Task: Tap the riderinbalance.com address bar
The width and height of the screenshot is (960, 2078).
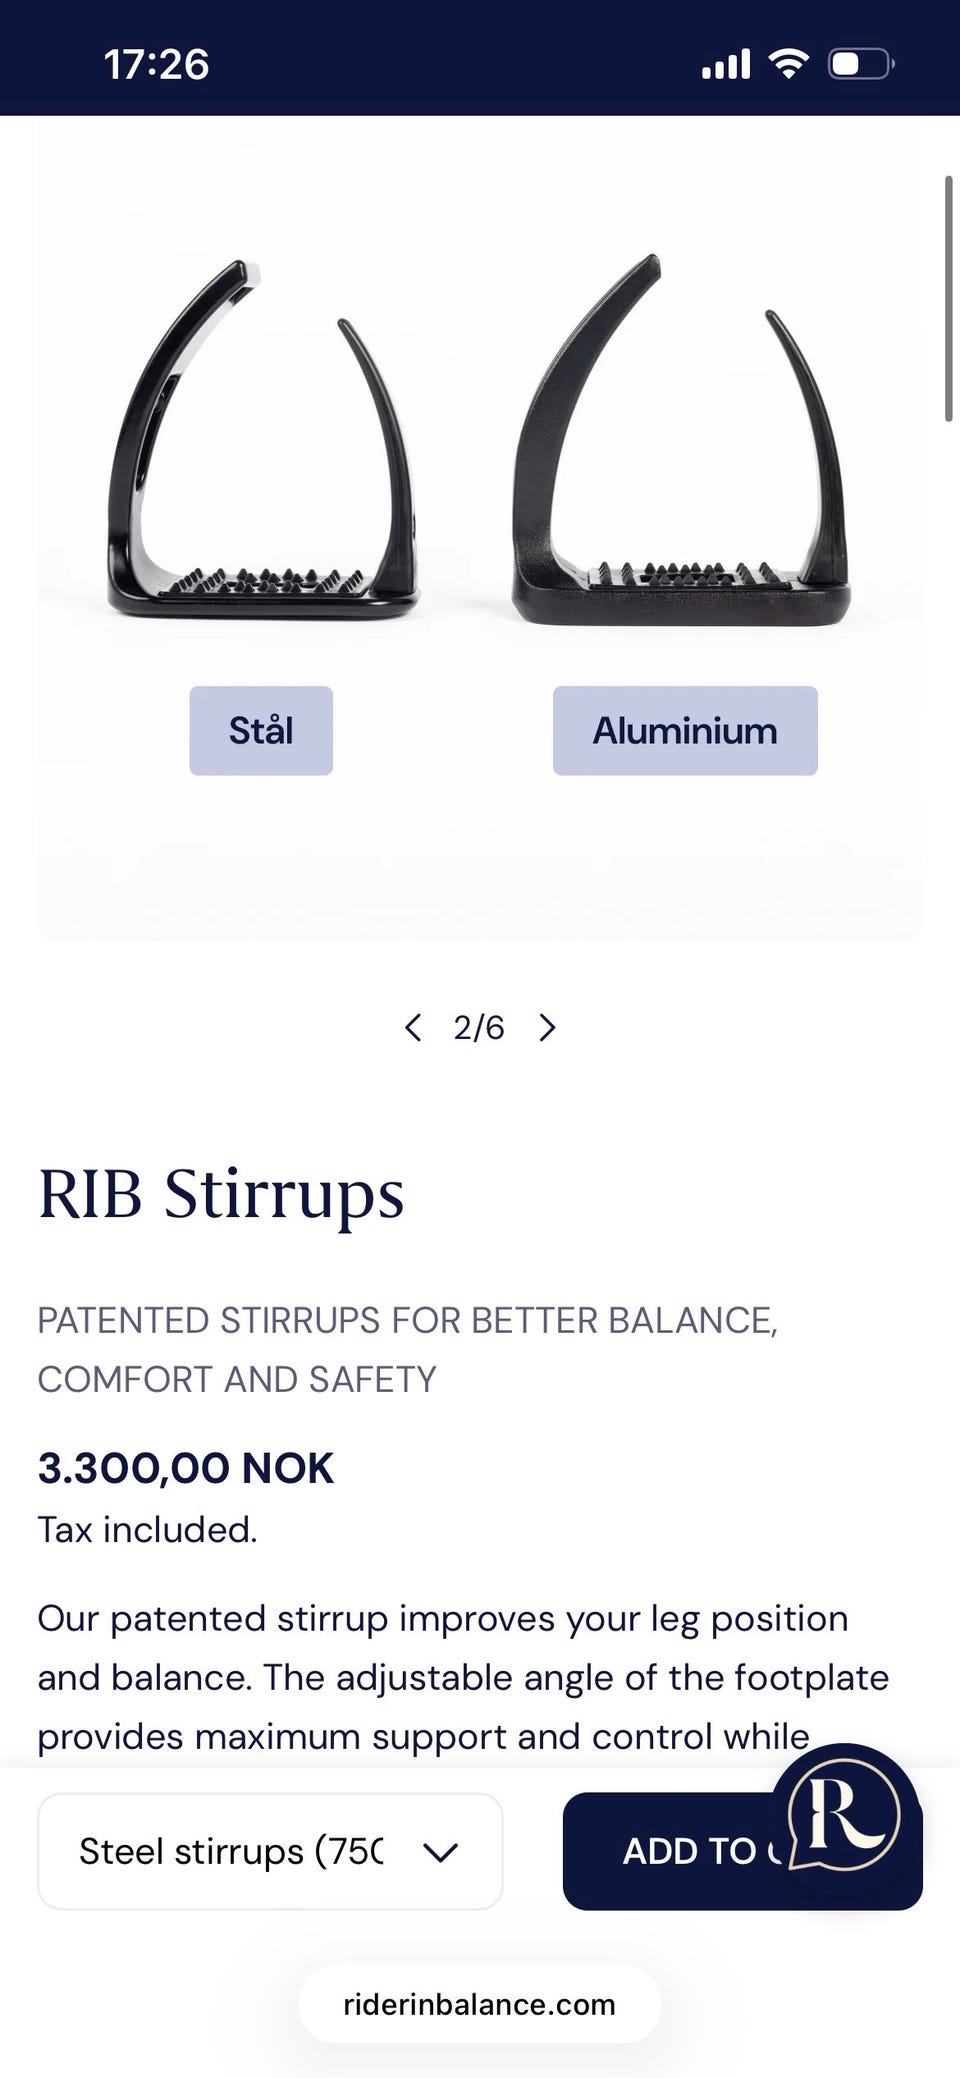Action: [479, 2004]
